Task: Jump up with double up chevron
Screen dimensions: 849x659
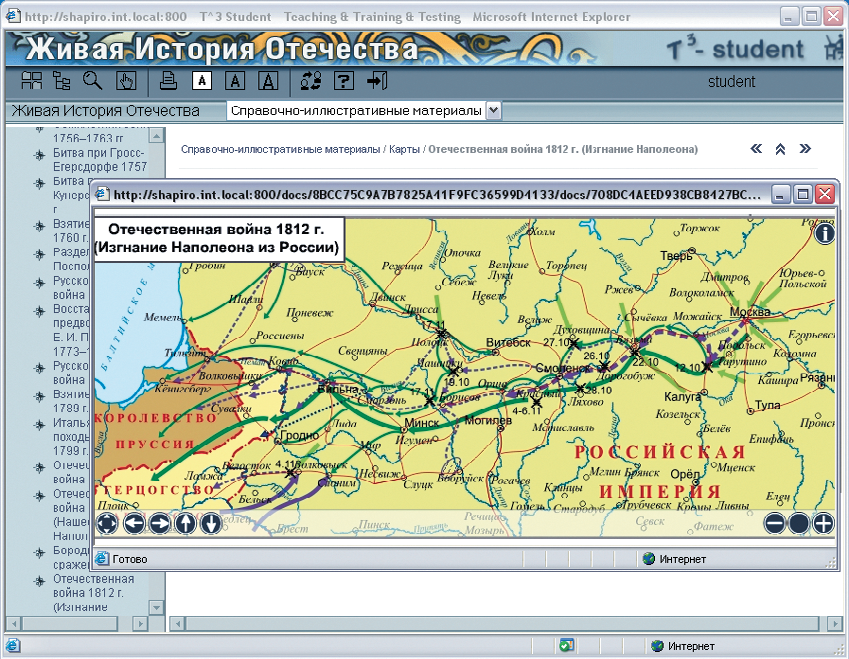Action: (780, 149)
